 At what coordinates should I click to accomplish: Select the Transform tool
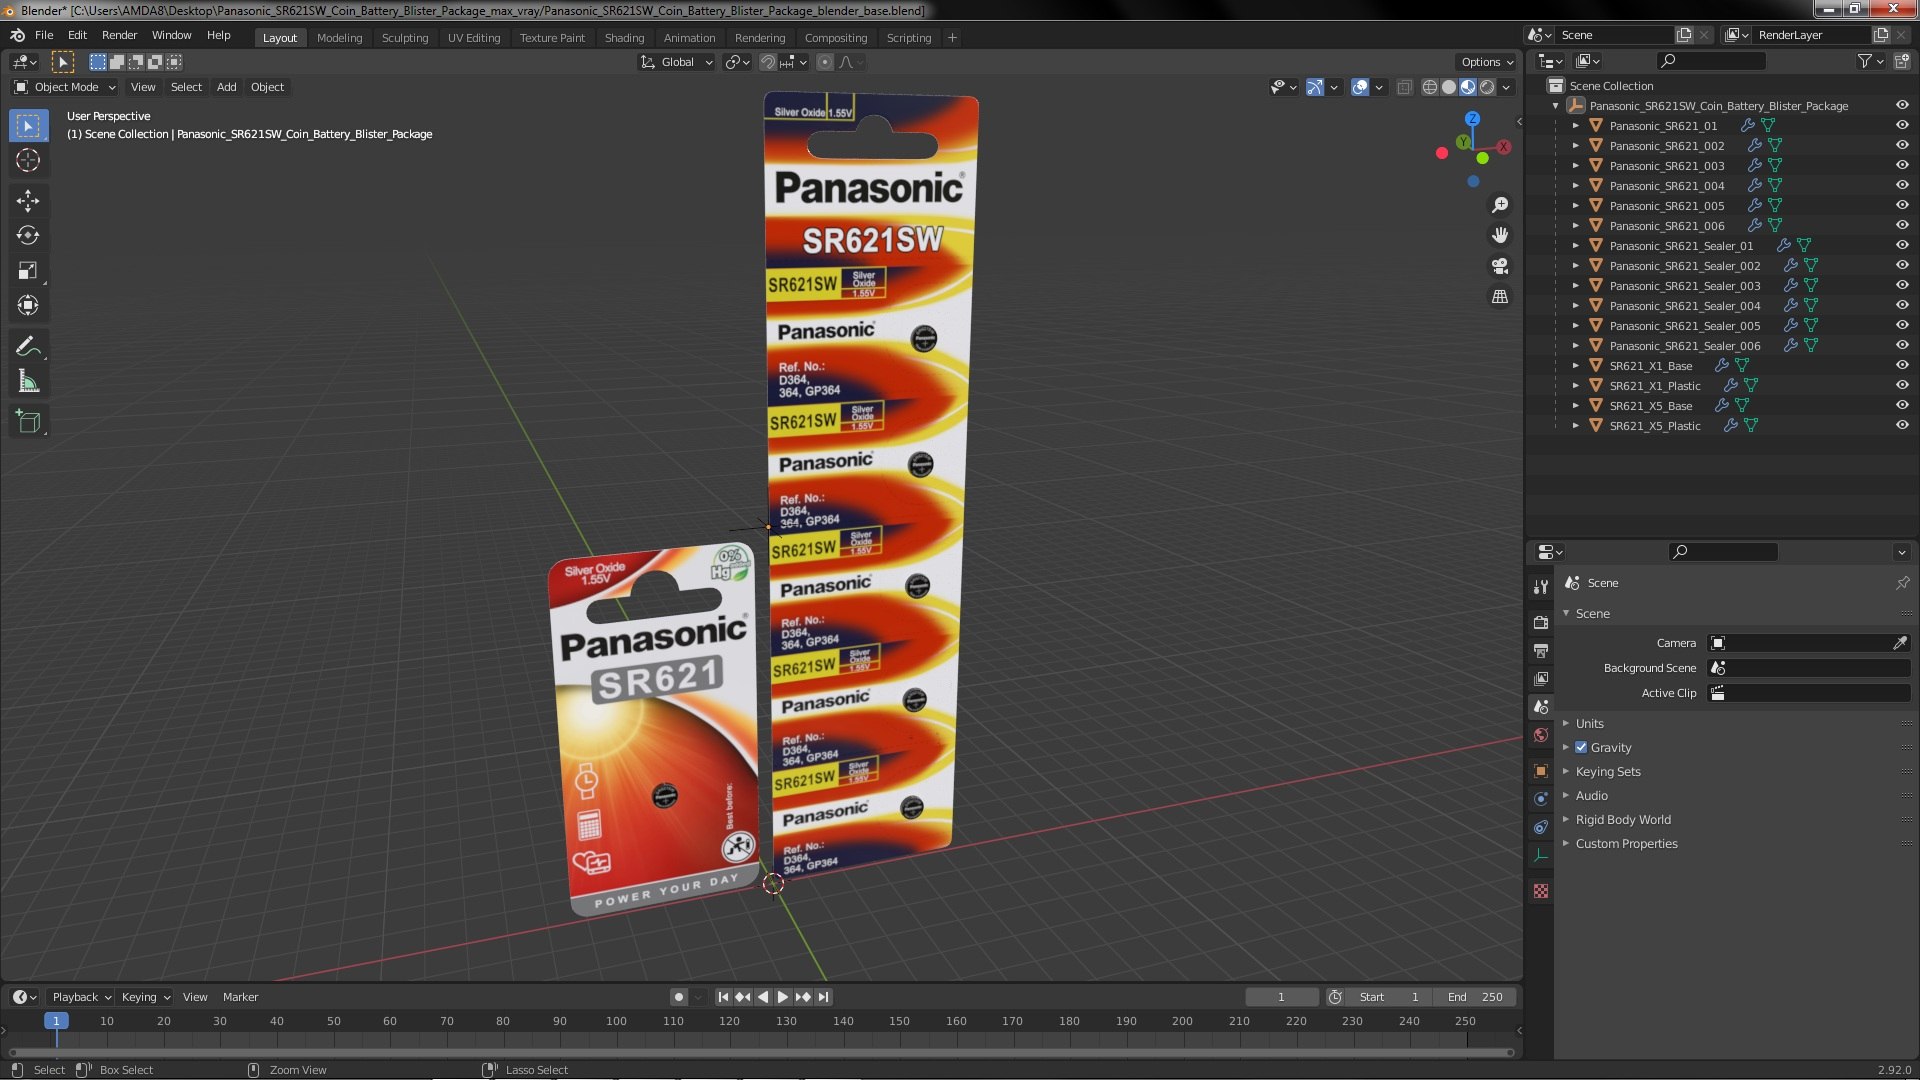coord(28,306)
